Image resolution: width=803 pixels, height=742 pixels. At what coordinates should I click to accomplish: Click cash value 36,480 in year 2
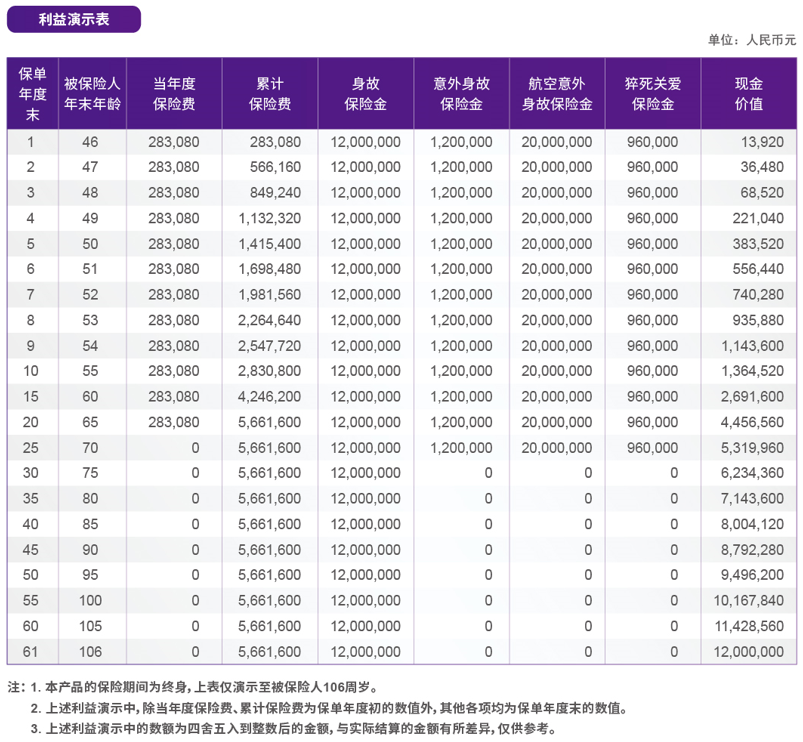tap(762, 167)
